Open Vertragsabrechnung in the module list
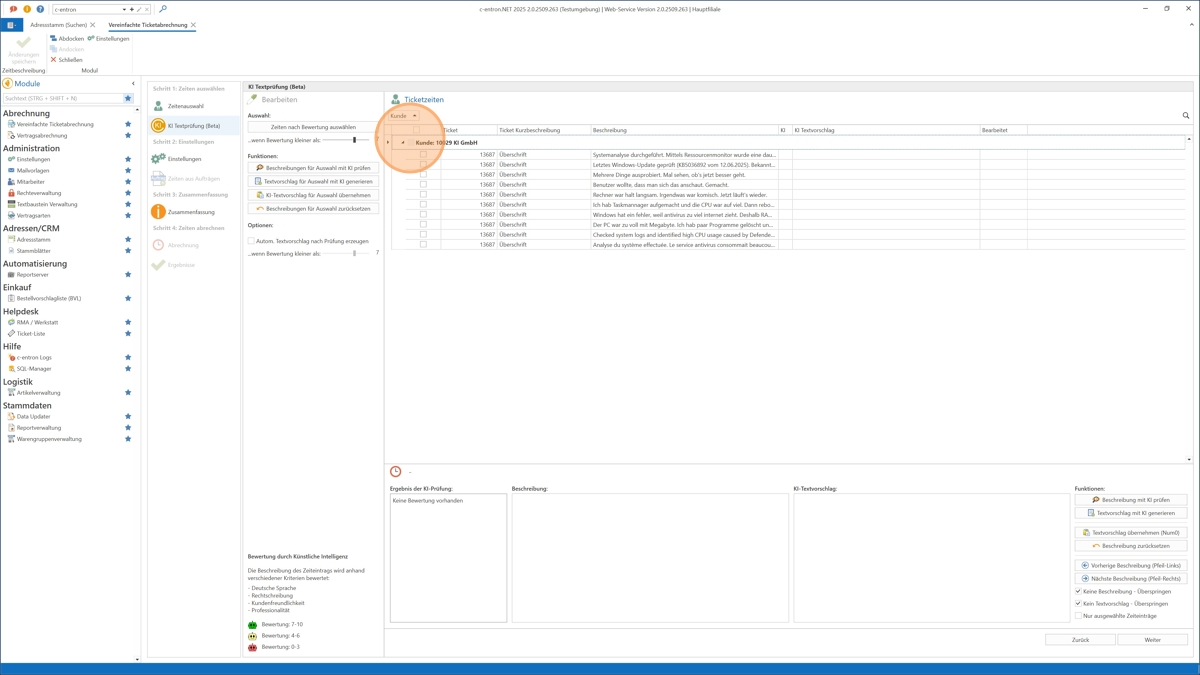The width and height of the screenshot is (1200, 675). click(x=42, y=135)
